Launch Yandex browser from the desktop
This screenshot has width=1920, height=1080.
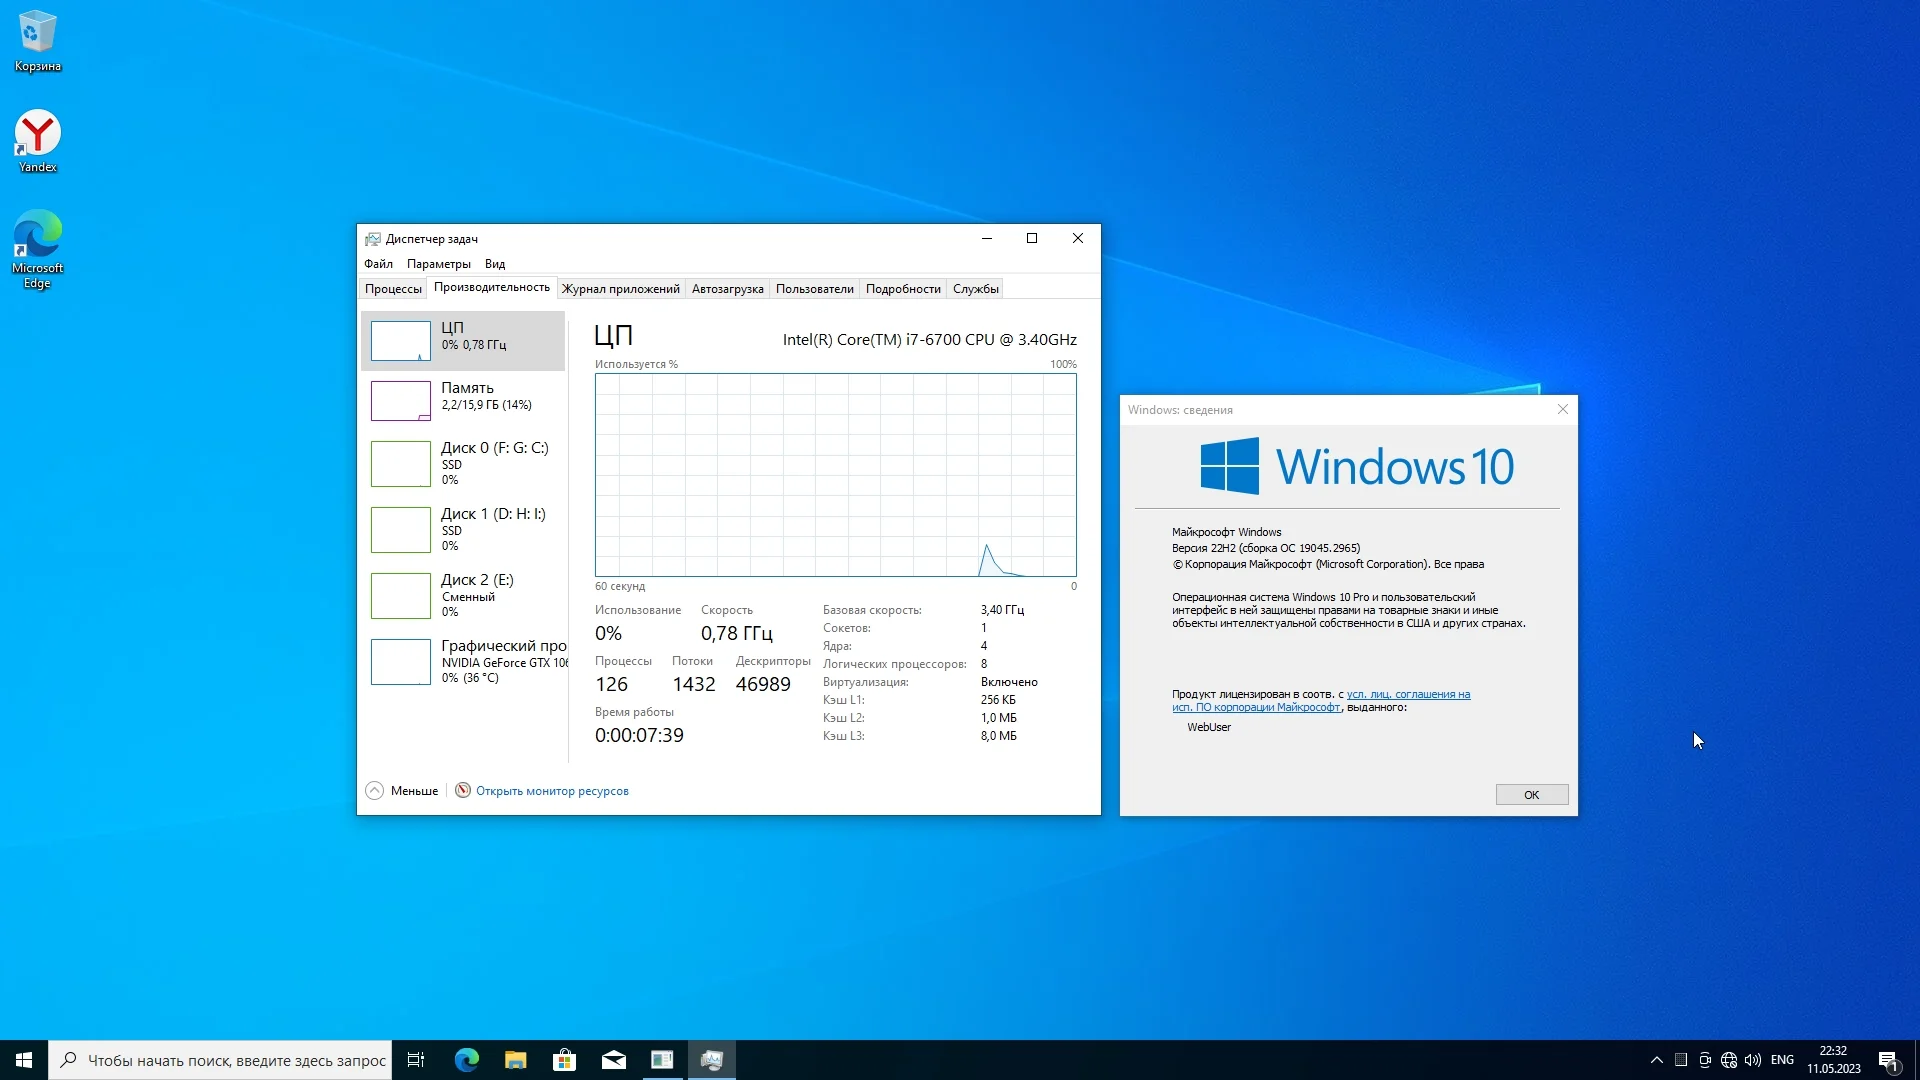click(37, 140)
